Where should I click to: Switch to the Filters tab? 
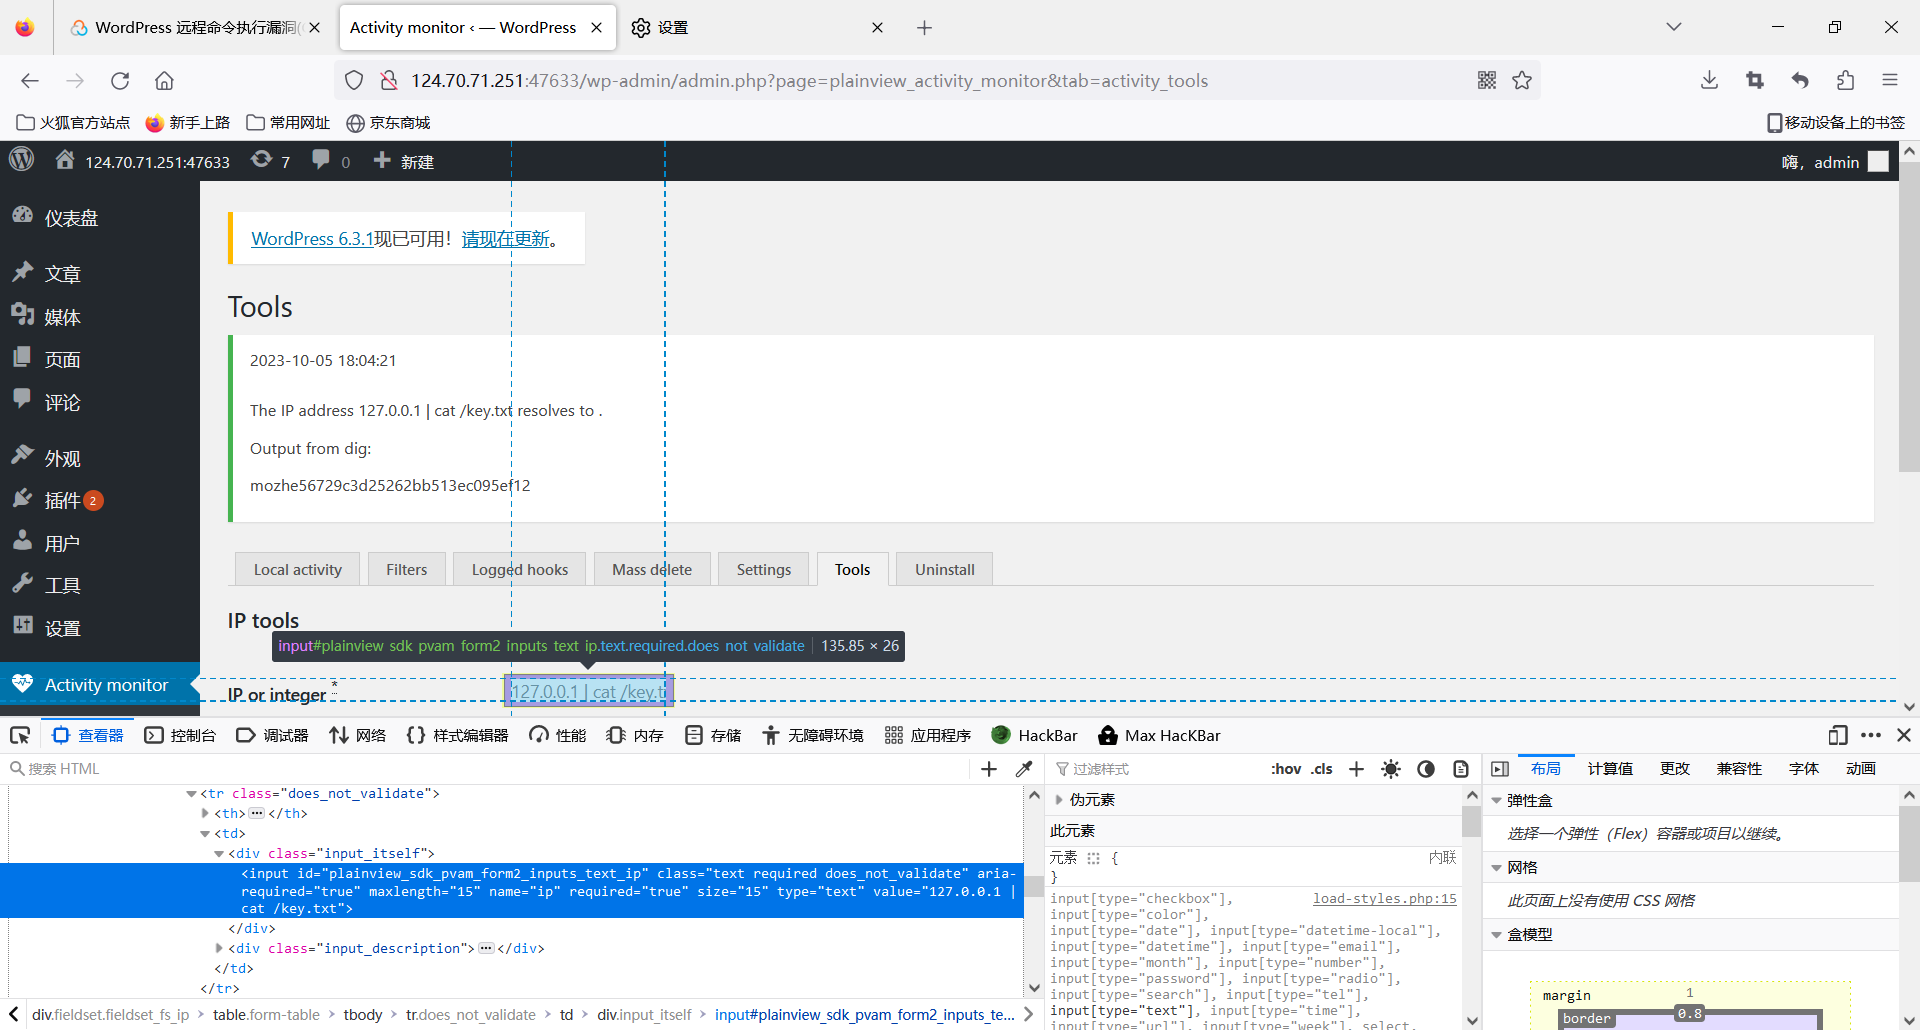click(406, 569)
